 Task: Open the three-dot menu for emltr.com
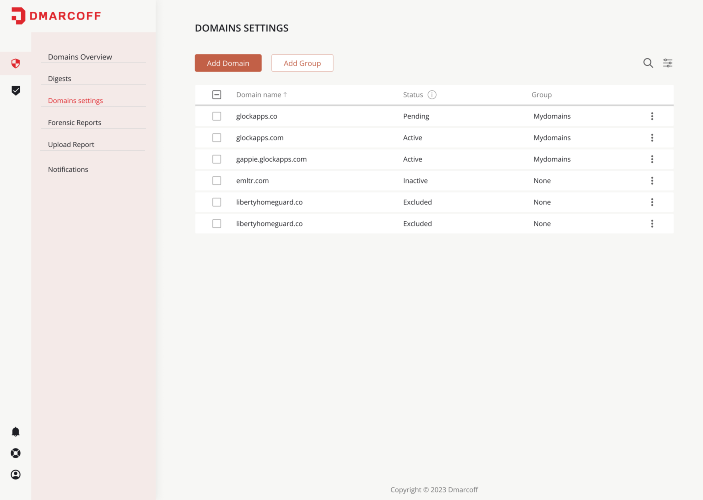(652, 181)
